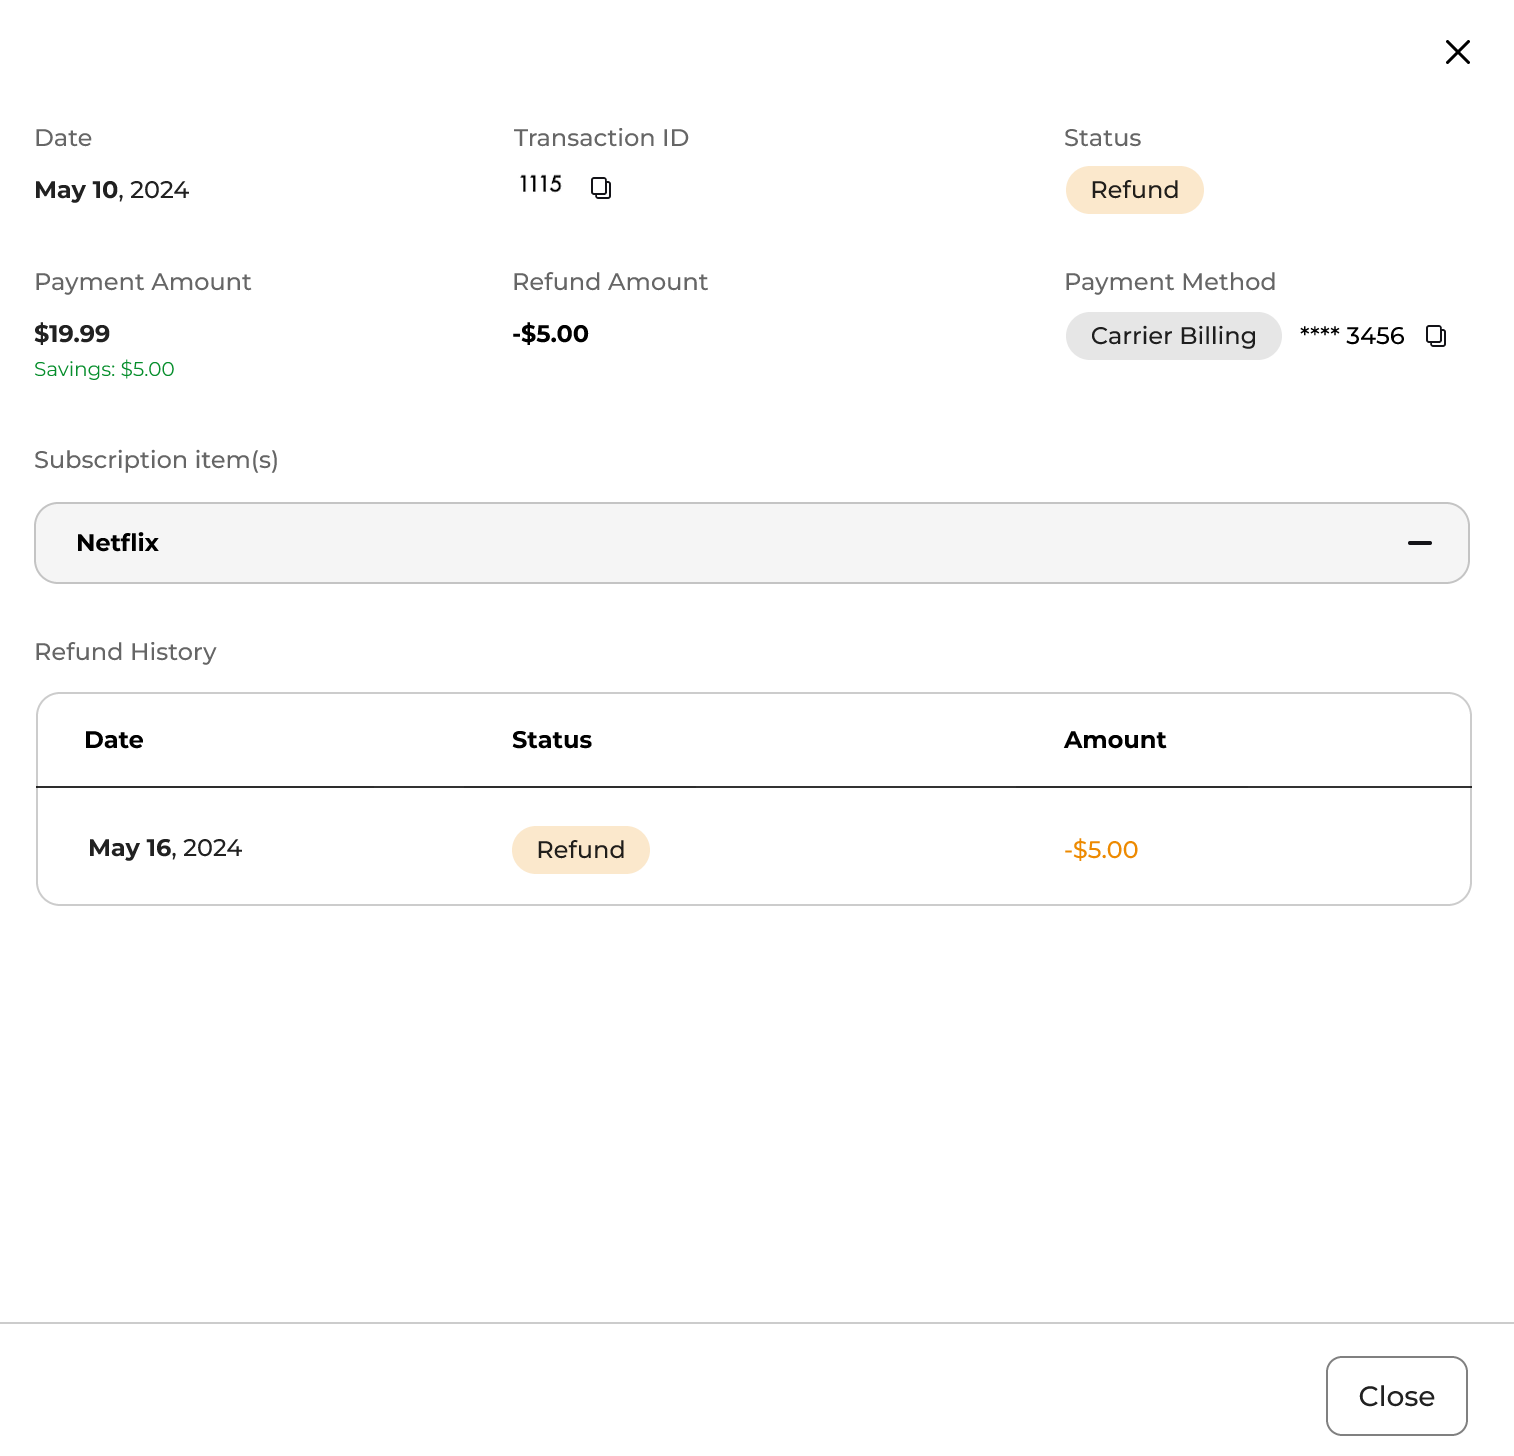Viewport: 1514px width, 1456px height.
Task: Click the transaction ID value 1115
Action: [x=540, y=184]
